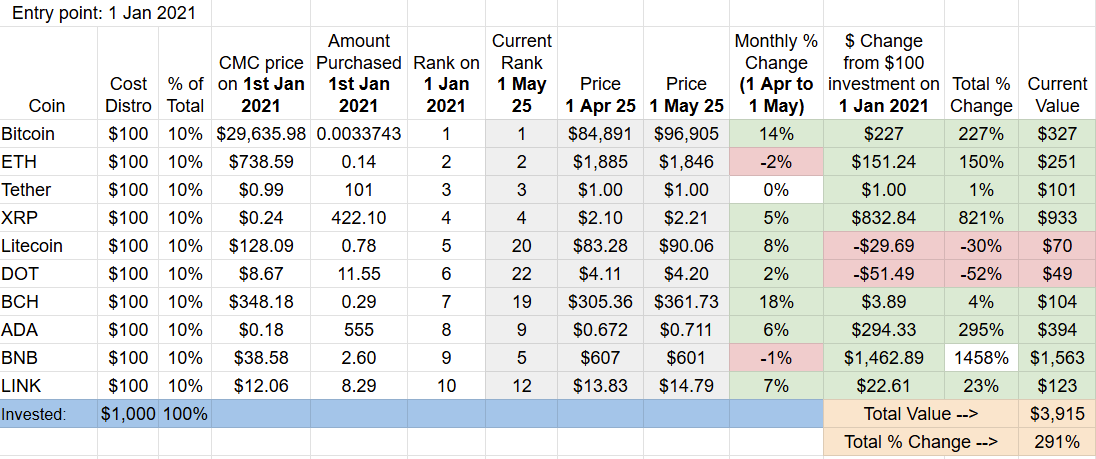The width and height of the screenshot is (1096, 459).
Task: Select BNB's $ change value $1,462.89
Action: [x=884, y=357]
